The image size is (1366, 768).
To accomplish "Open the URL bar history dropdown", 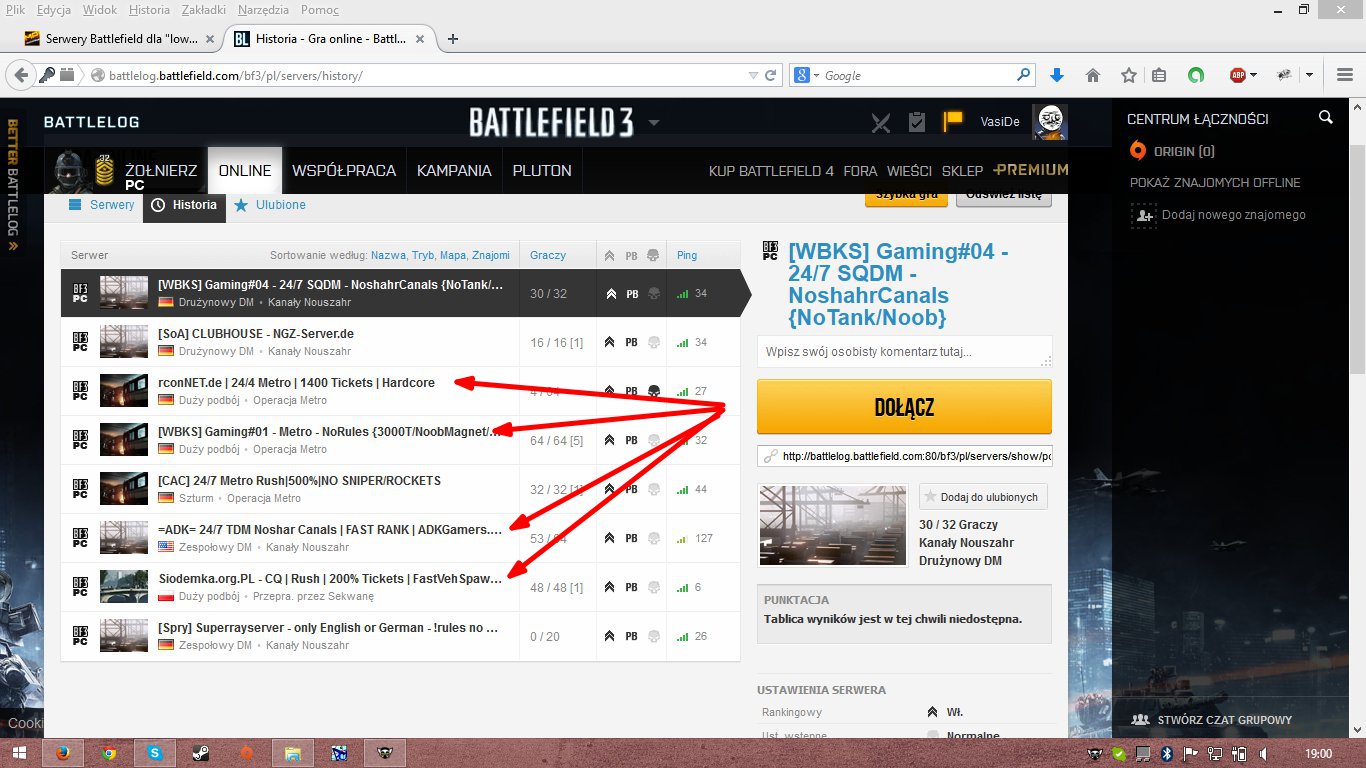I will pos(753,75).
